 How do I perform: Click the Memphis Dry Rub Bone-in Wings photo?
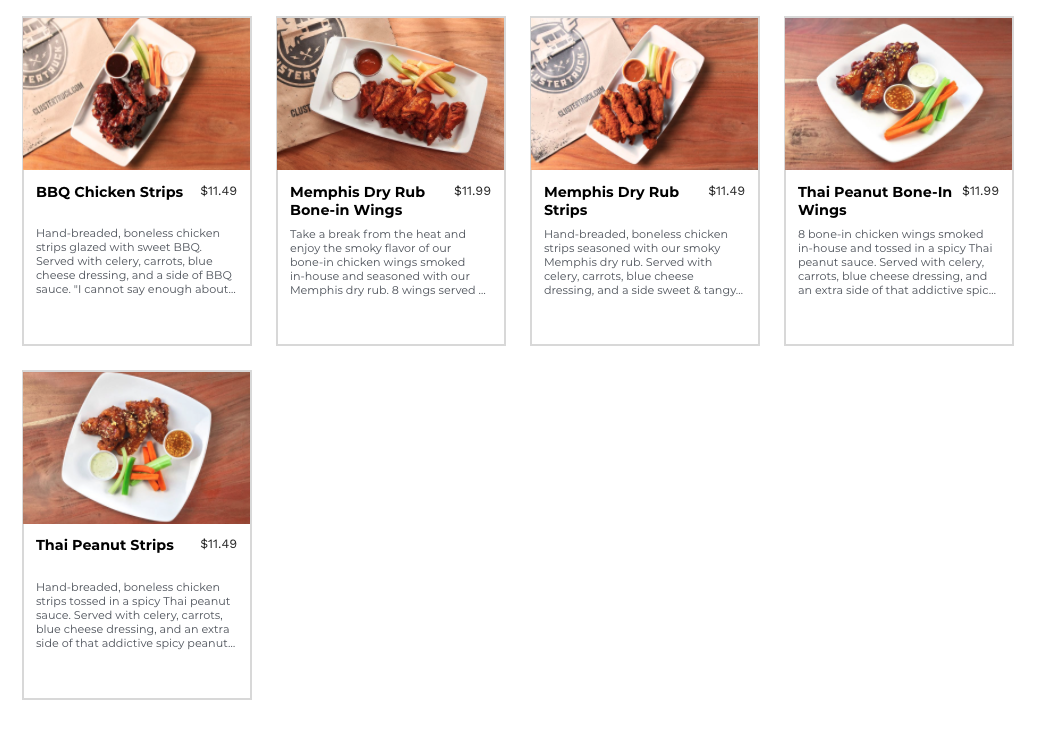391,94
